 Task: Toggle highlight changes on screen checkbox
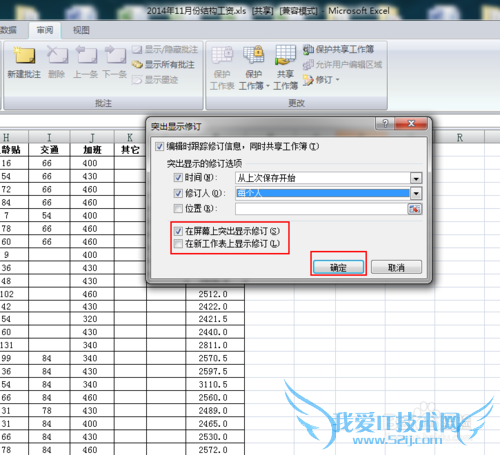click(178, 231)
